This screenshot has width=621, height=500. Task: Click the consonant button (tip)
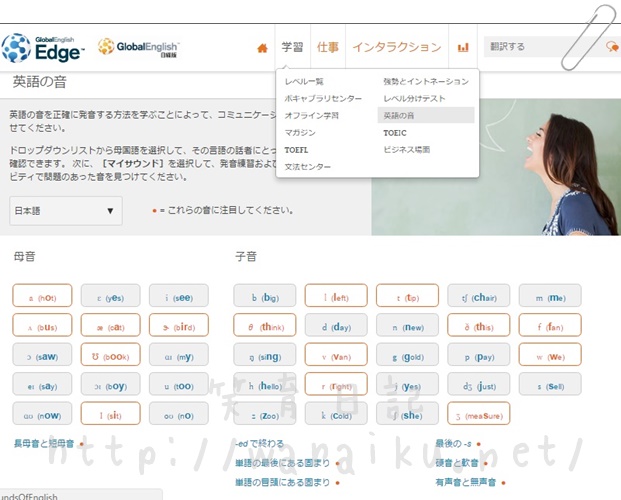pyautogui.click(x=408, y=296)
